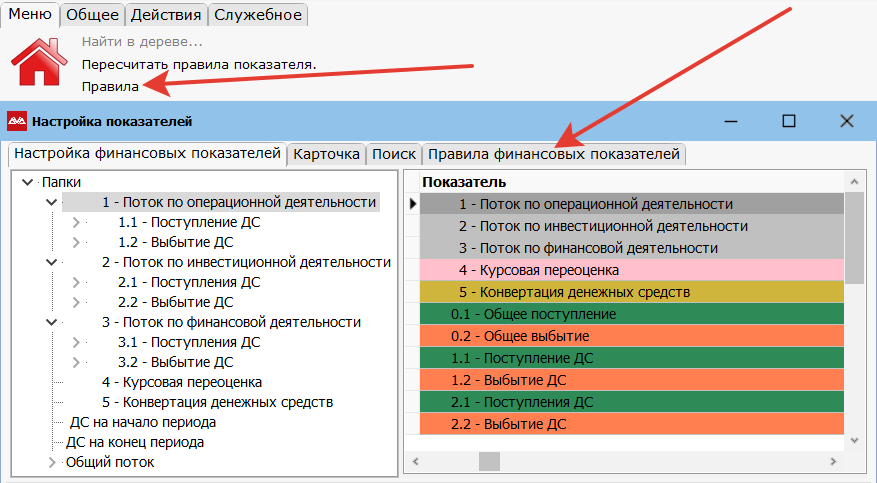Click the grid horizontal scrollbar left arrow
Screen dimensions: 877x483
click(416, 461)
